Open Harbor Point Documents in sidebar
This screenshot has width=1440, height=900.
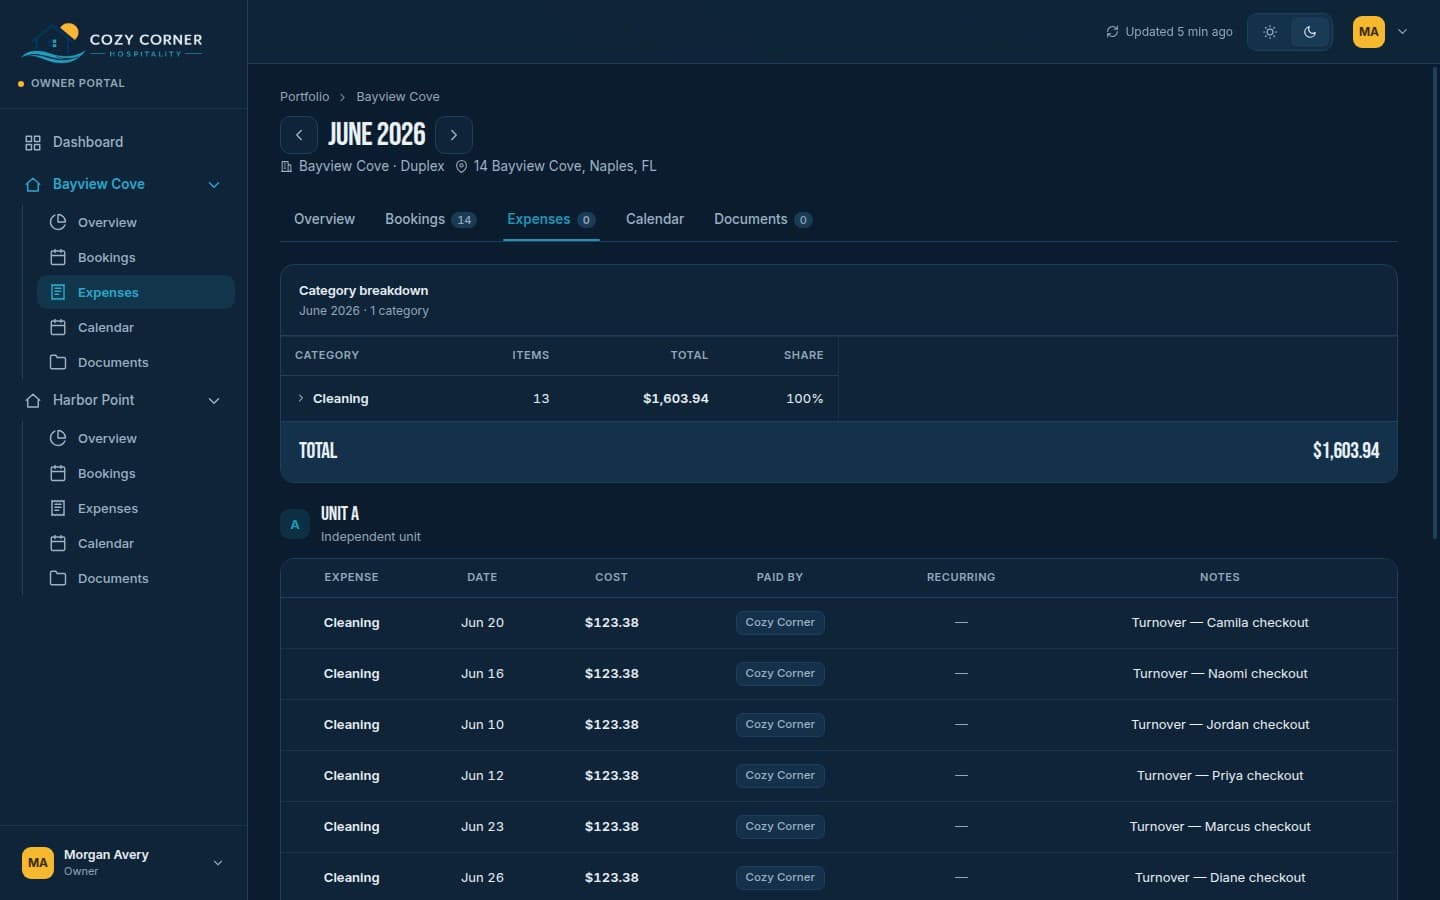(x=136, y=578)
